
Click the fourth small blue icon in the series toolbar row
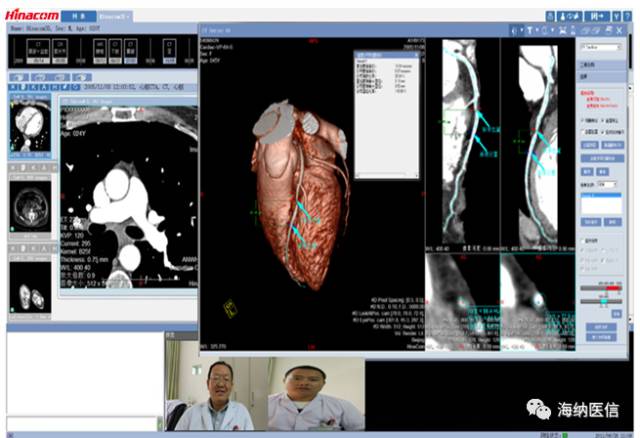[44, 87]
